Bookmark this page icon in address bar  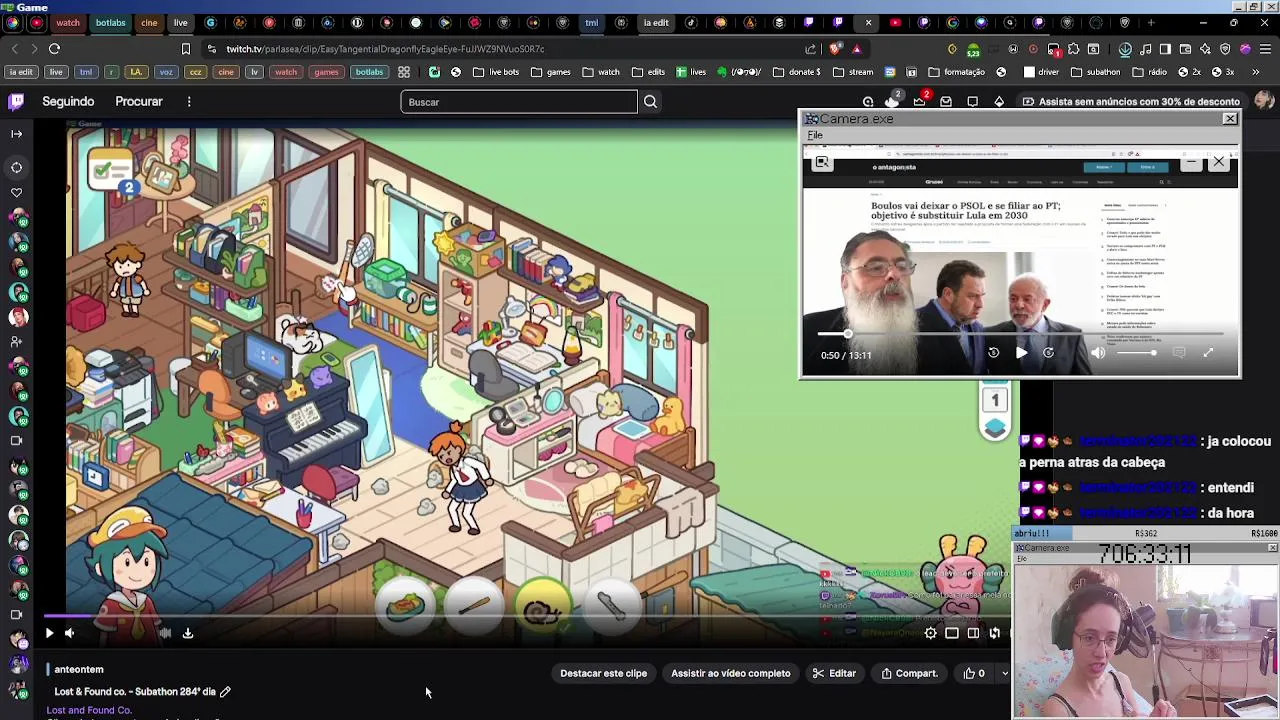185,48
